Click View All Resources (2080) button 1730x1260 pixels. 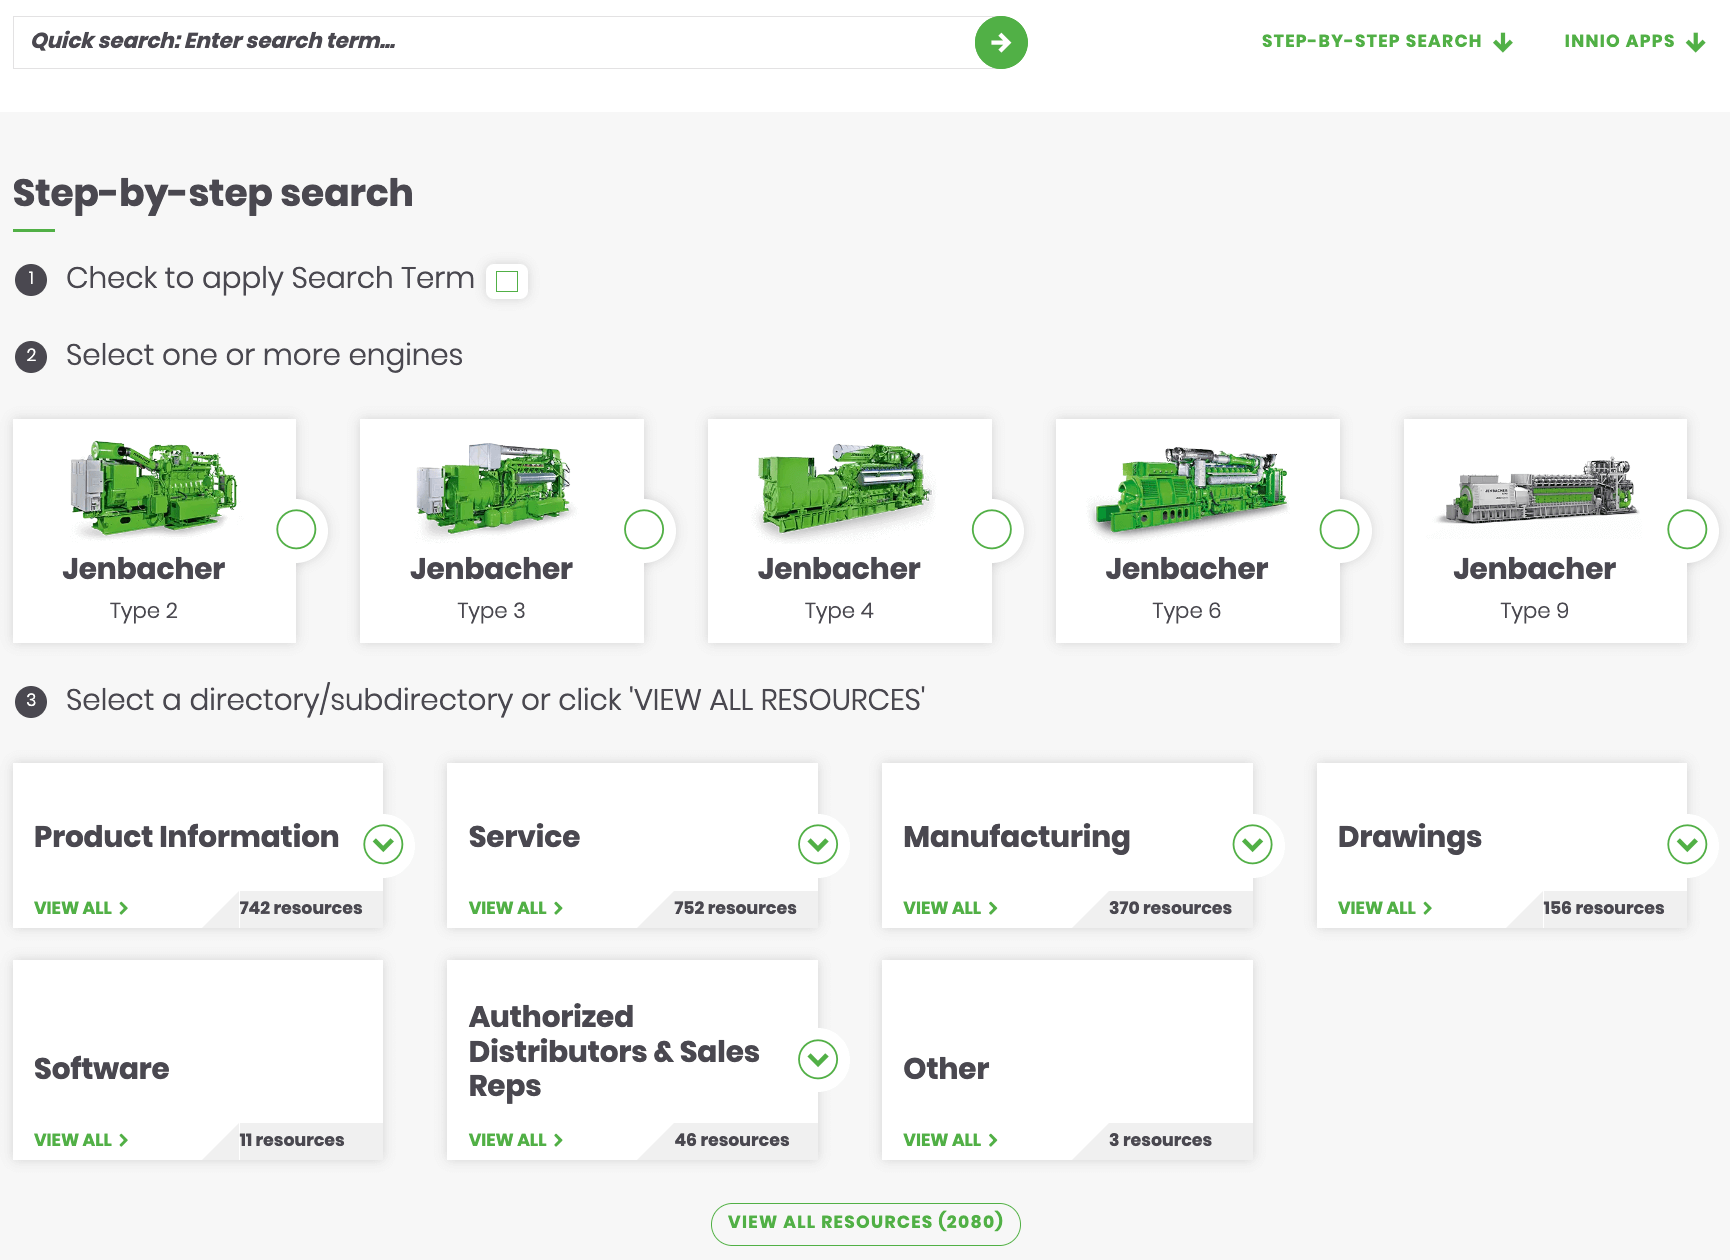pos(865,1223)
